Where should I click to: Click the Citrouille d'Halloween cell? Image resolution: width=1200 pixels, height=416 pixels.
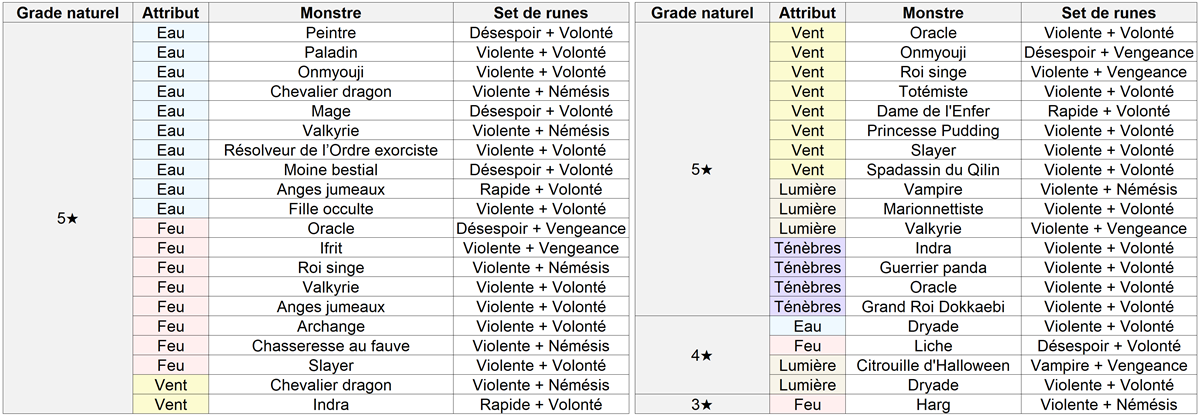[x=933, y=365]
